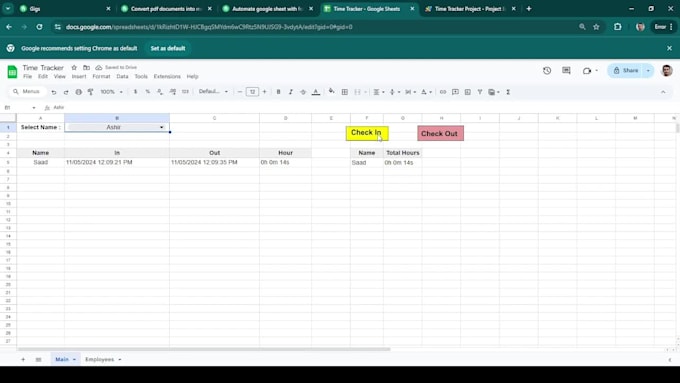The image size is (680, 383).
Task: Click the Create a filter icon
Action: click(x=480, y=92)
